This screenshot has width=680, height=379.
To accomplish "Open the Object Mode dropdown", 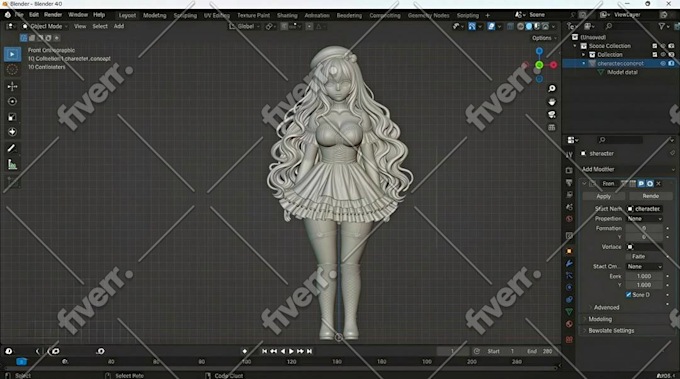I will [45, 26].
